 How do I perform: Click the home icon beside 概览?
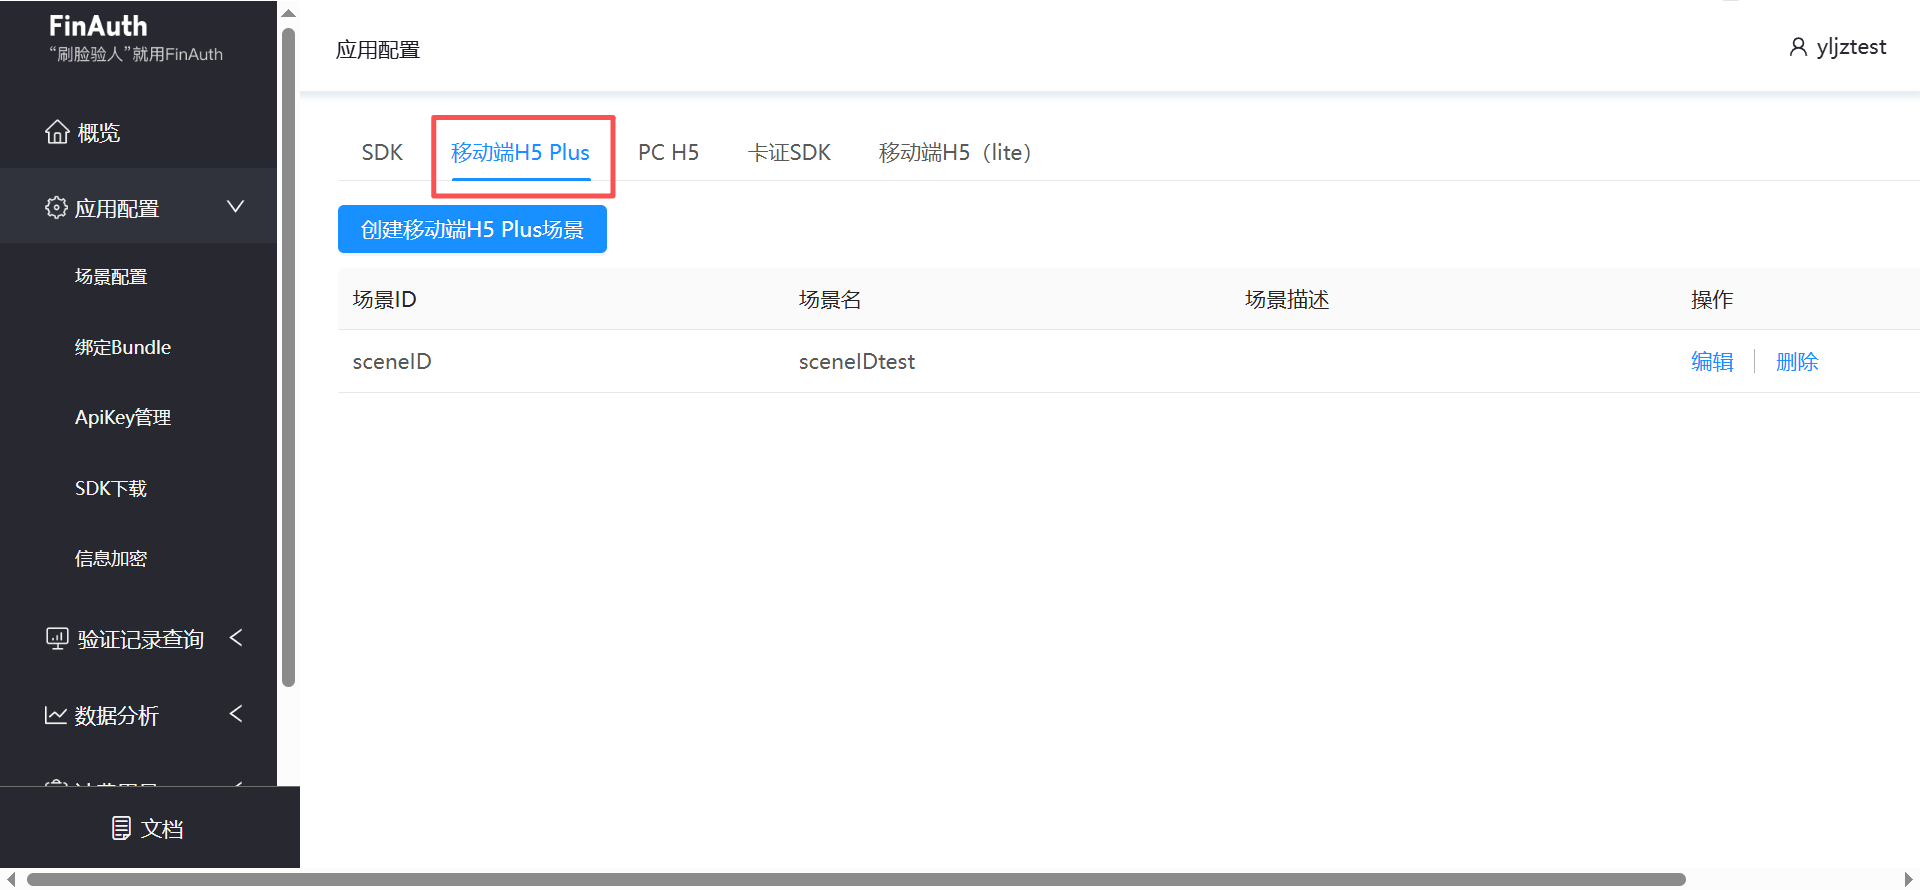pos(57,132)
